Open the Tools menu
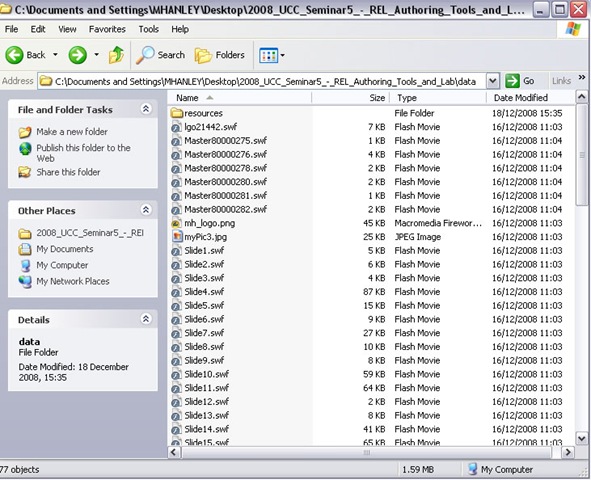The height and width of the screenshot is (480, 591). click(x=149, y=29)
